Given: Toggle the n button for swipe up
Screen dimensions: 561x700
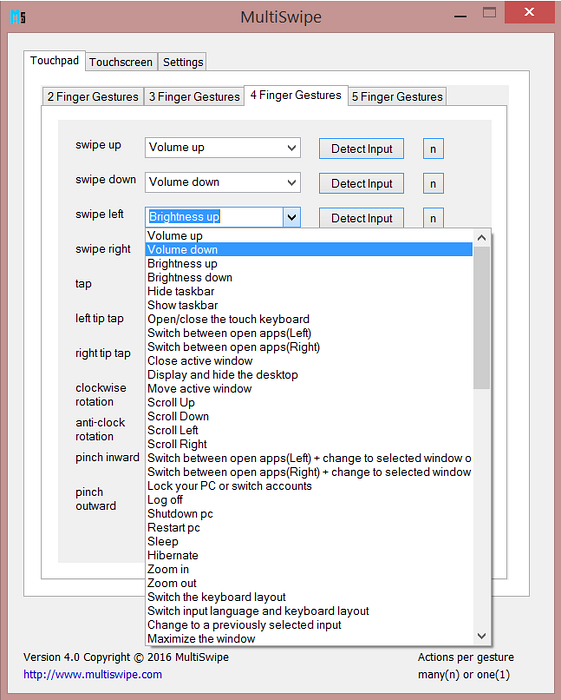Looking at the screenshot, I should 433,149.
